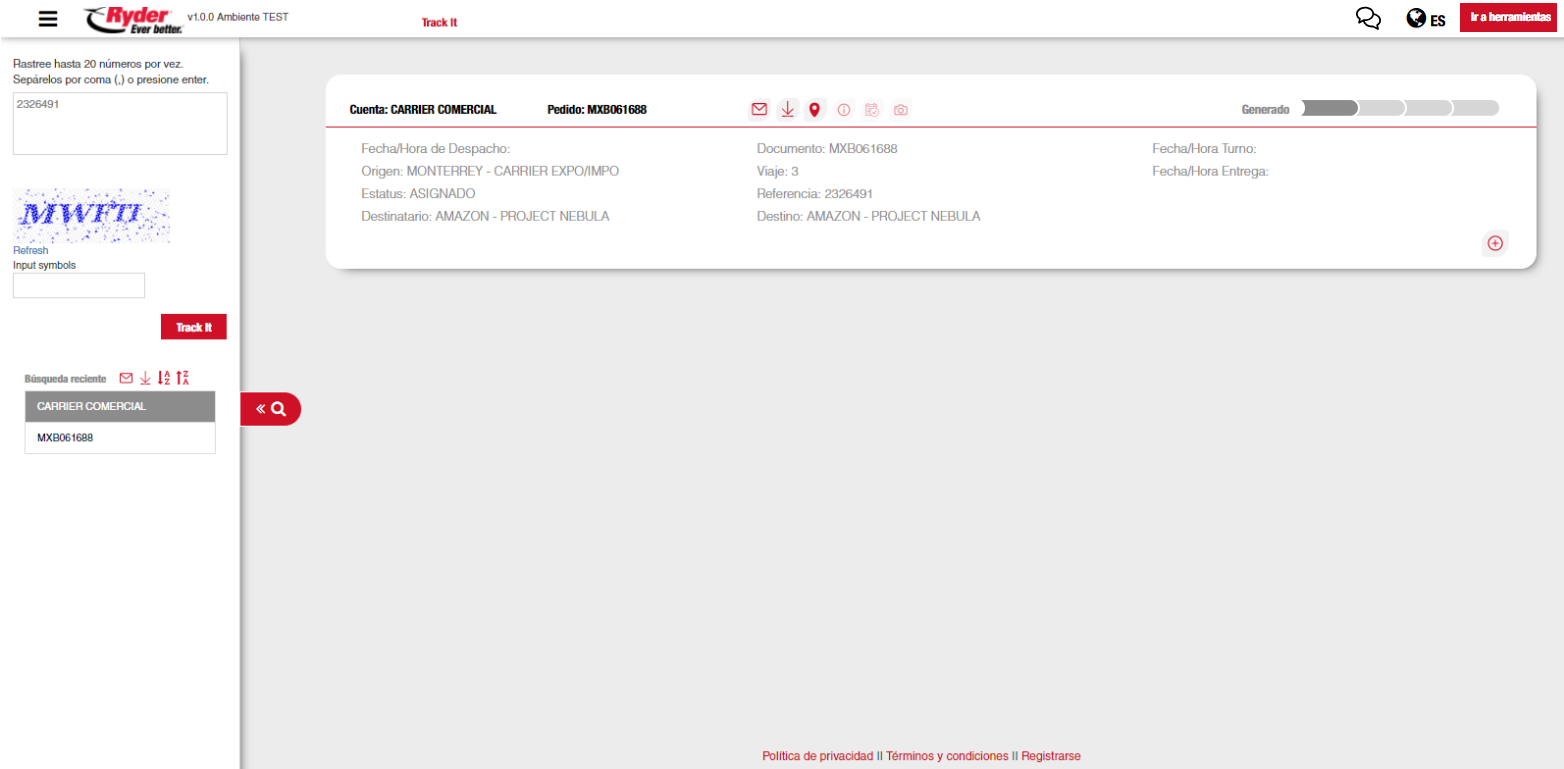Collapse the search side panel
1564x769 pixels.
(x=270, y=409)
